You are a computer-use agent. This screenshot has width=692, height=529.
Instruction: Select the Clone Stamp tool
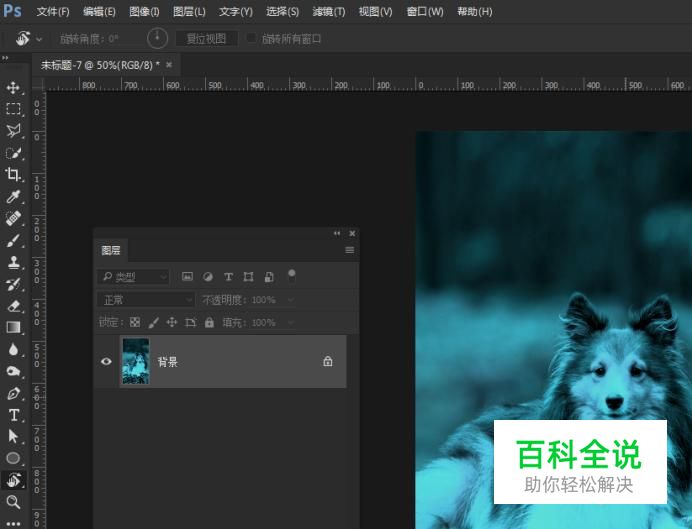[13, 262]
